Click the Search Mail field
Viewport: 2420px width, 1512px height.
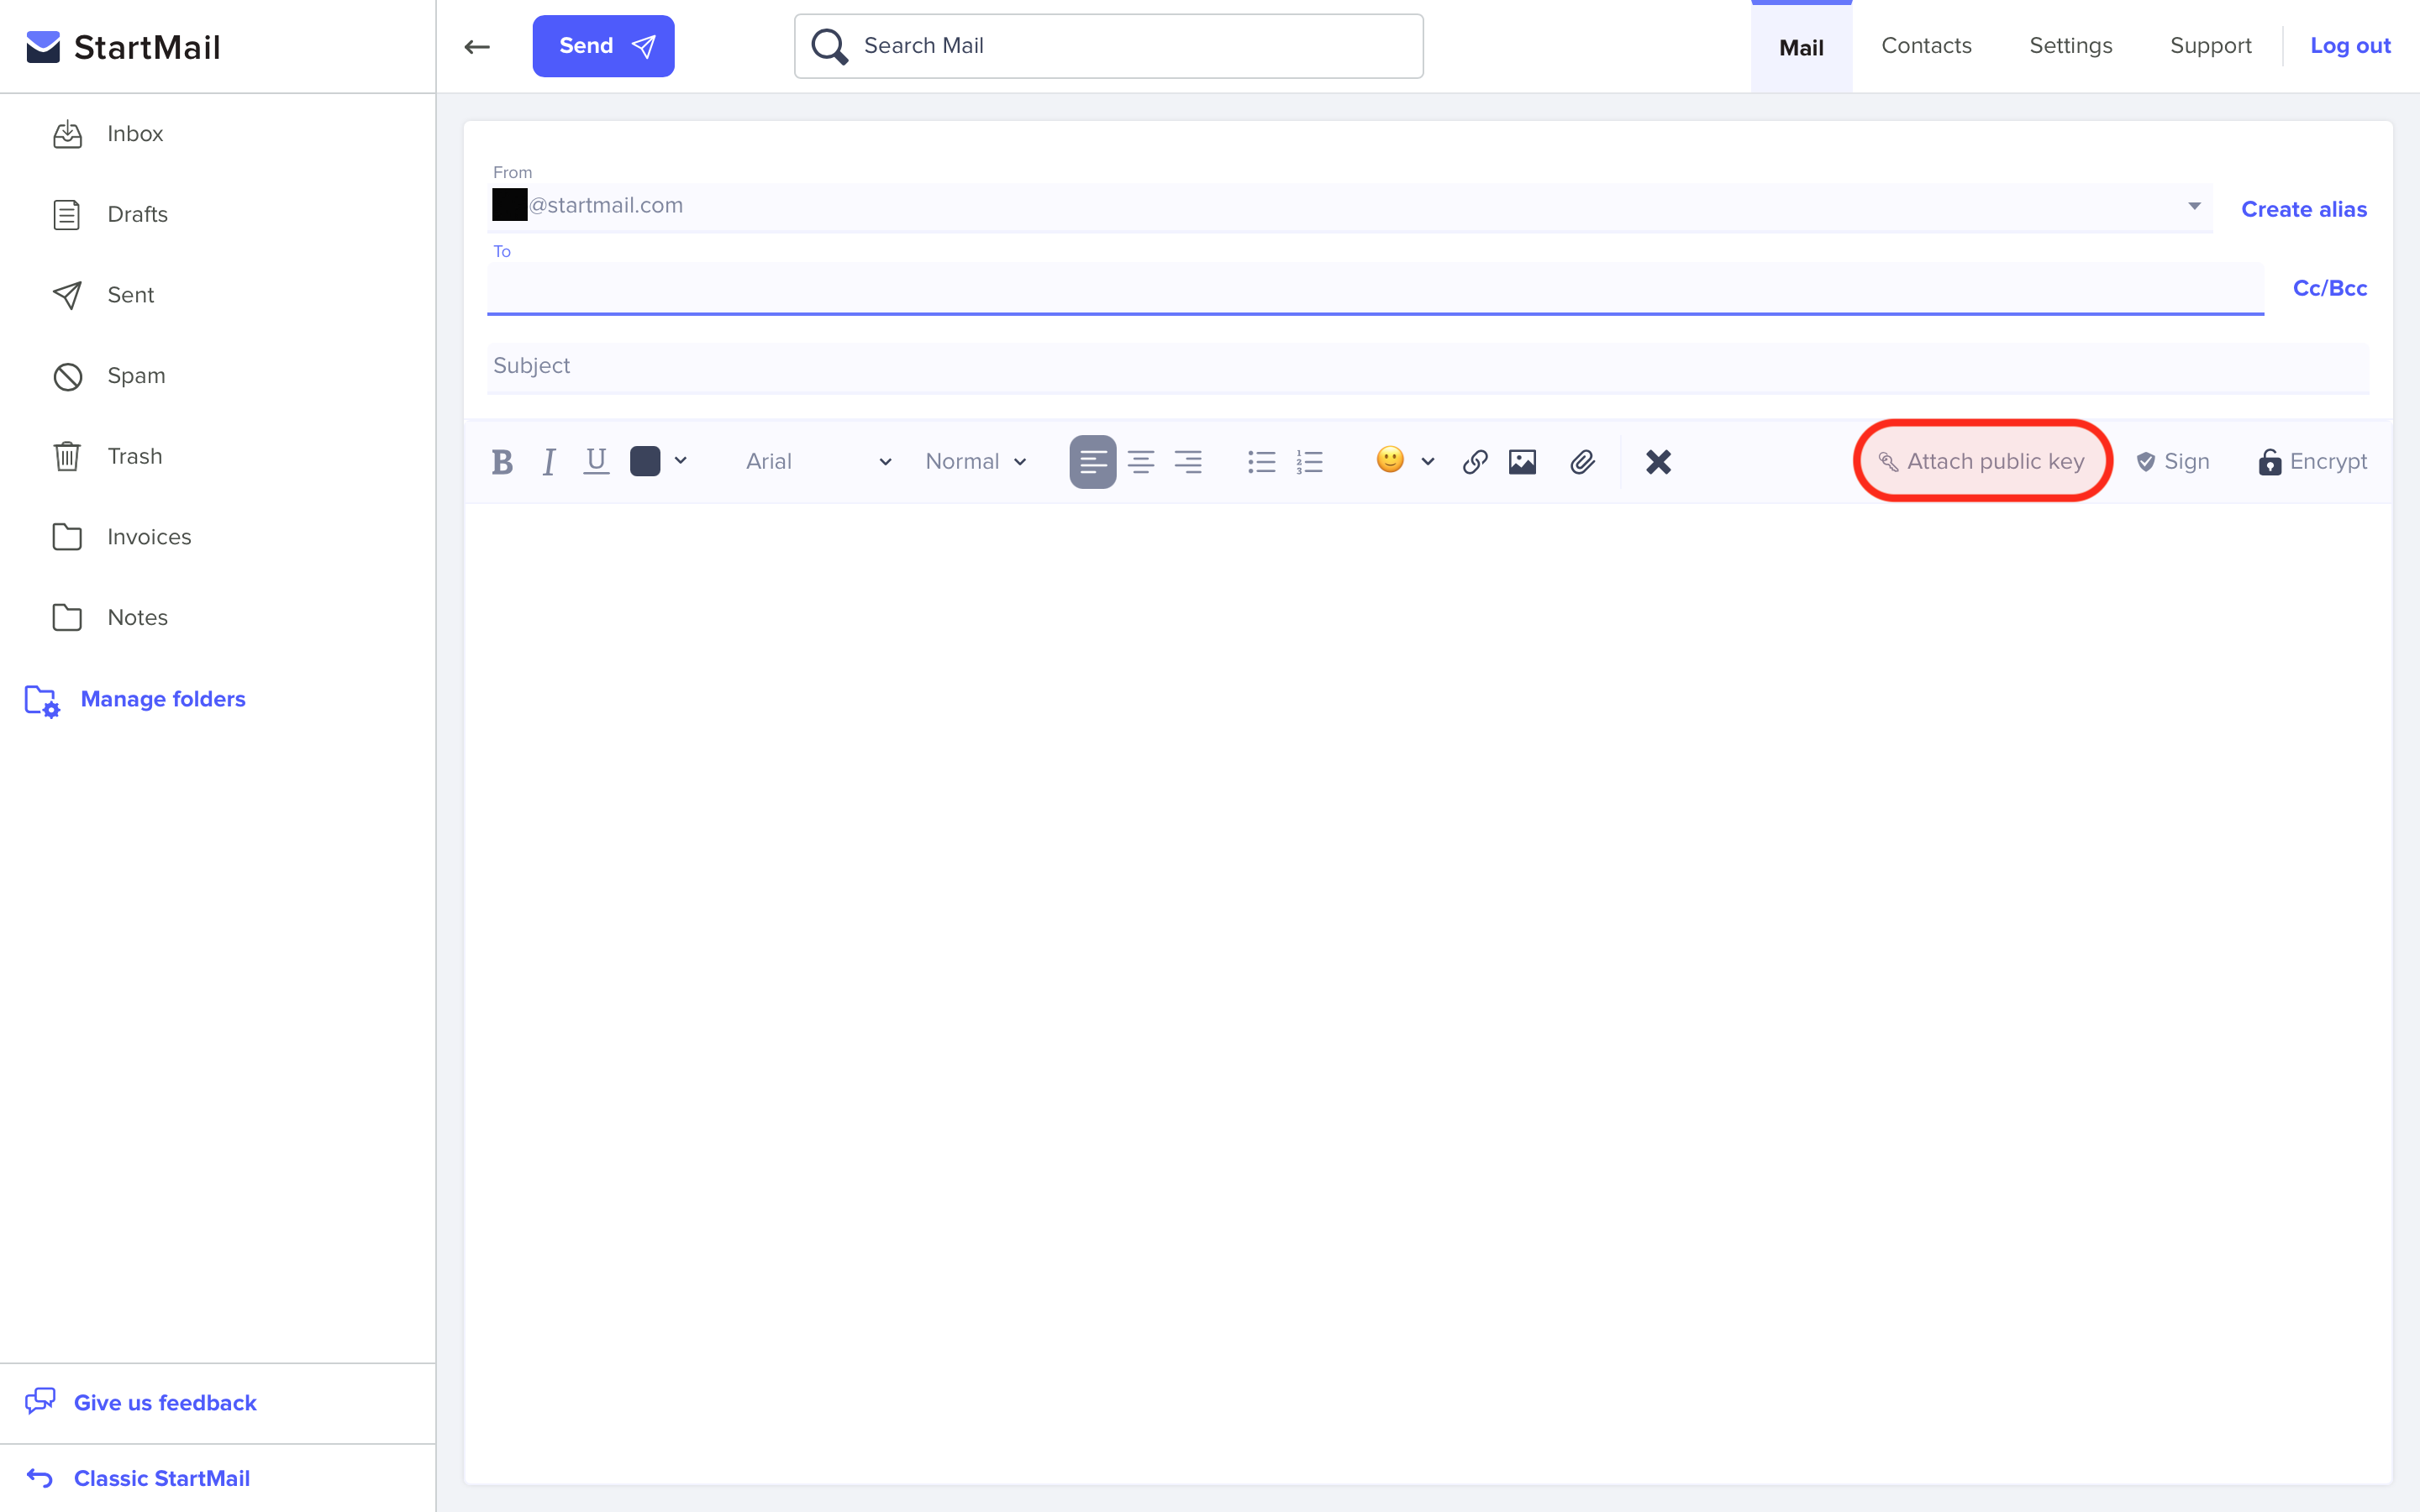1108,46
